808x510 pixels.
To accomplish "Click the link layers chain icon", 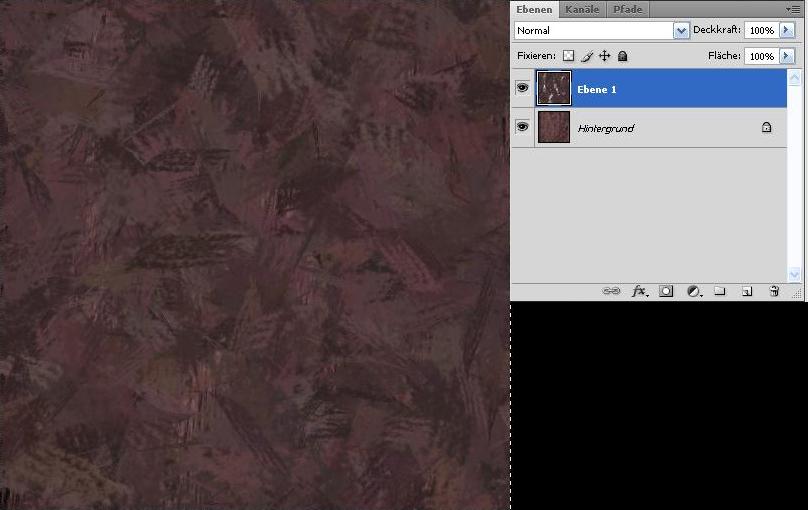I will [x=611, y=291].
